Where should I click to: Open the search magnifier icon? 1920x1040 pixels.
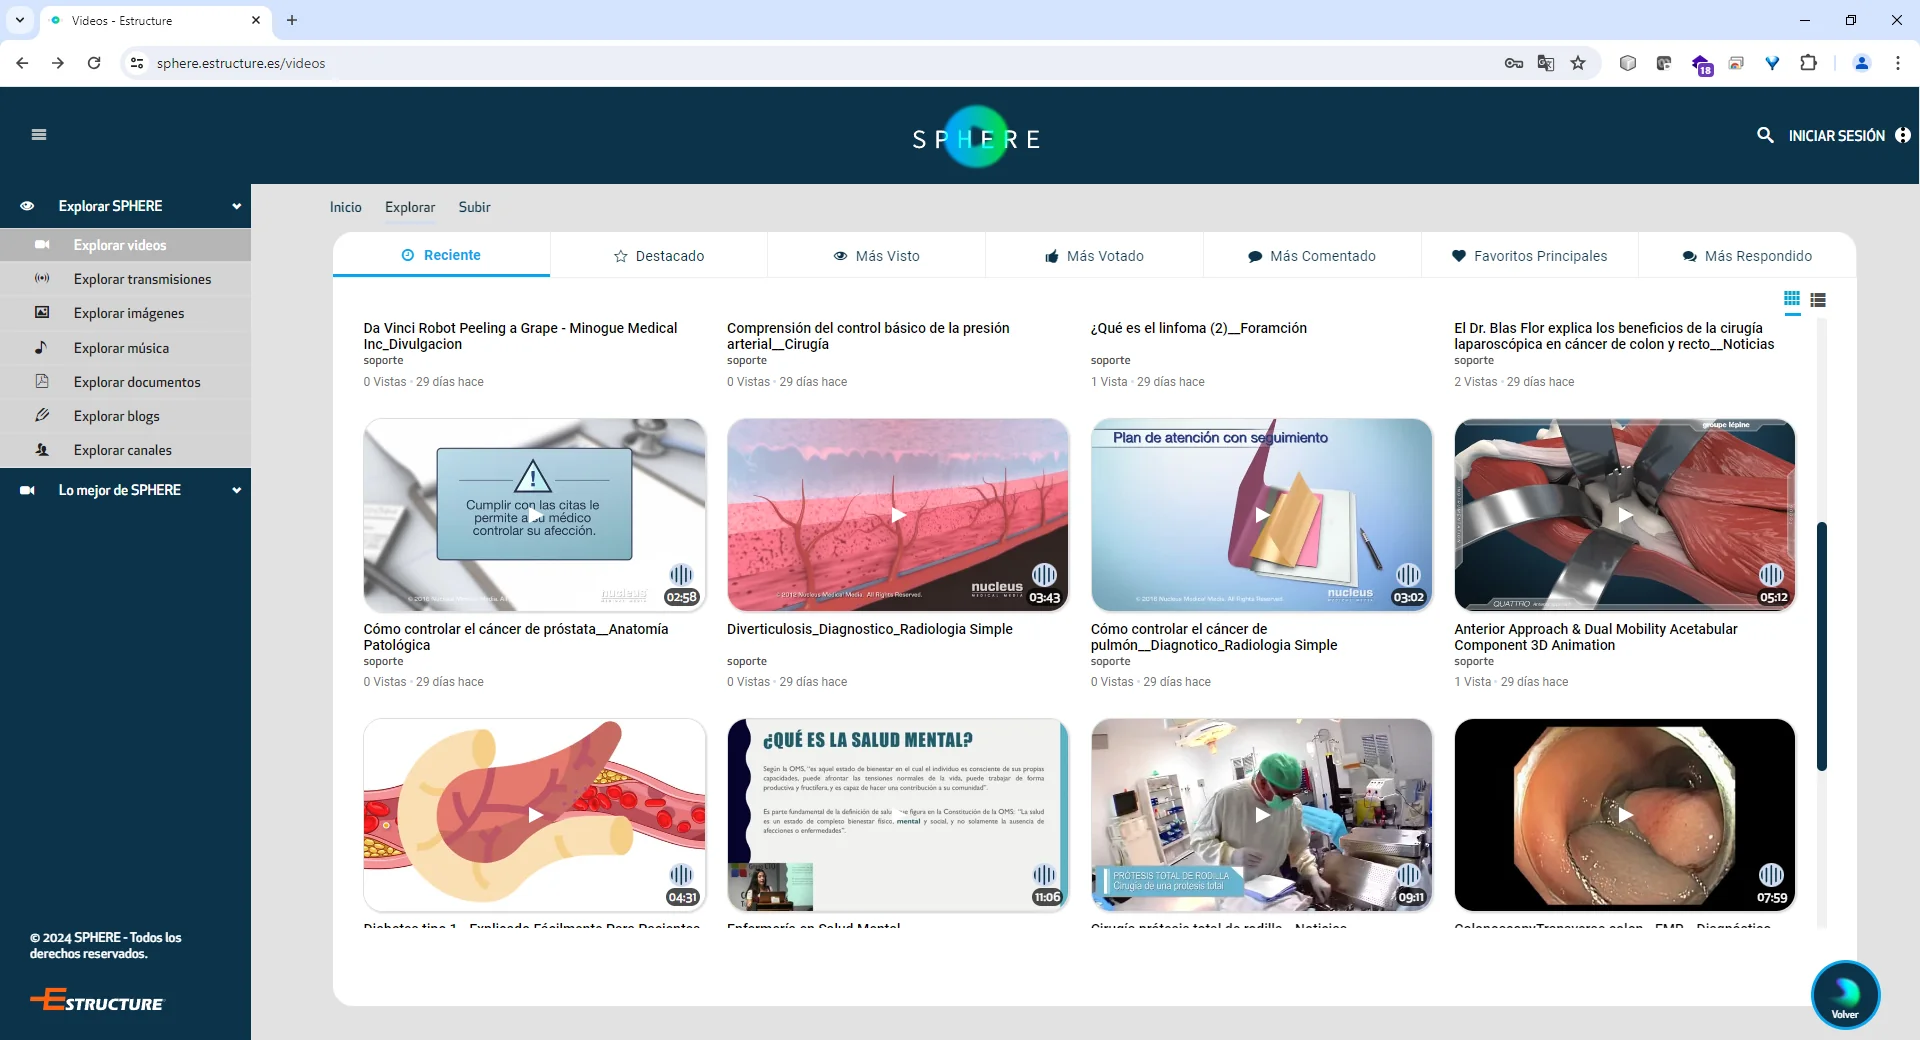(x=1764, y=134)
